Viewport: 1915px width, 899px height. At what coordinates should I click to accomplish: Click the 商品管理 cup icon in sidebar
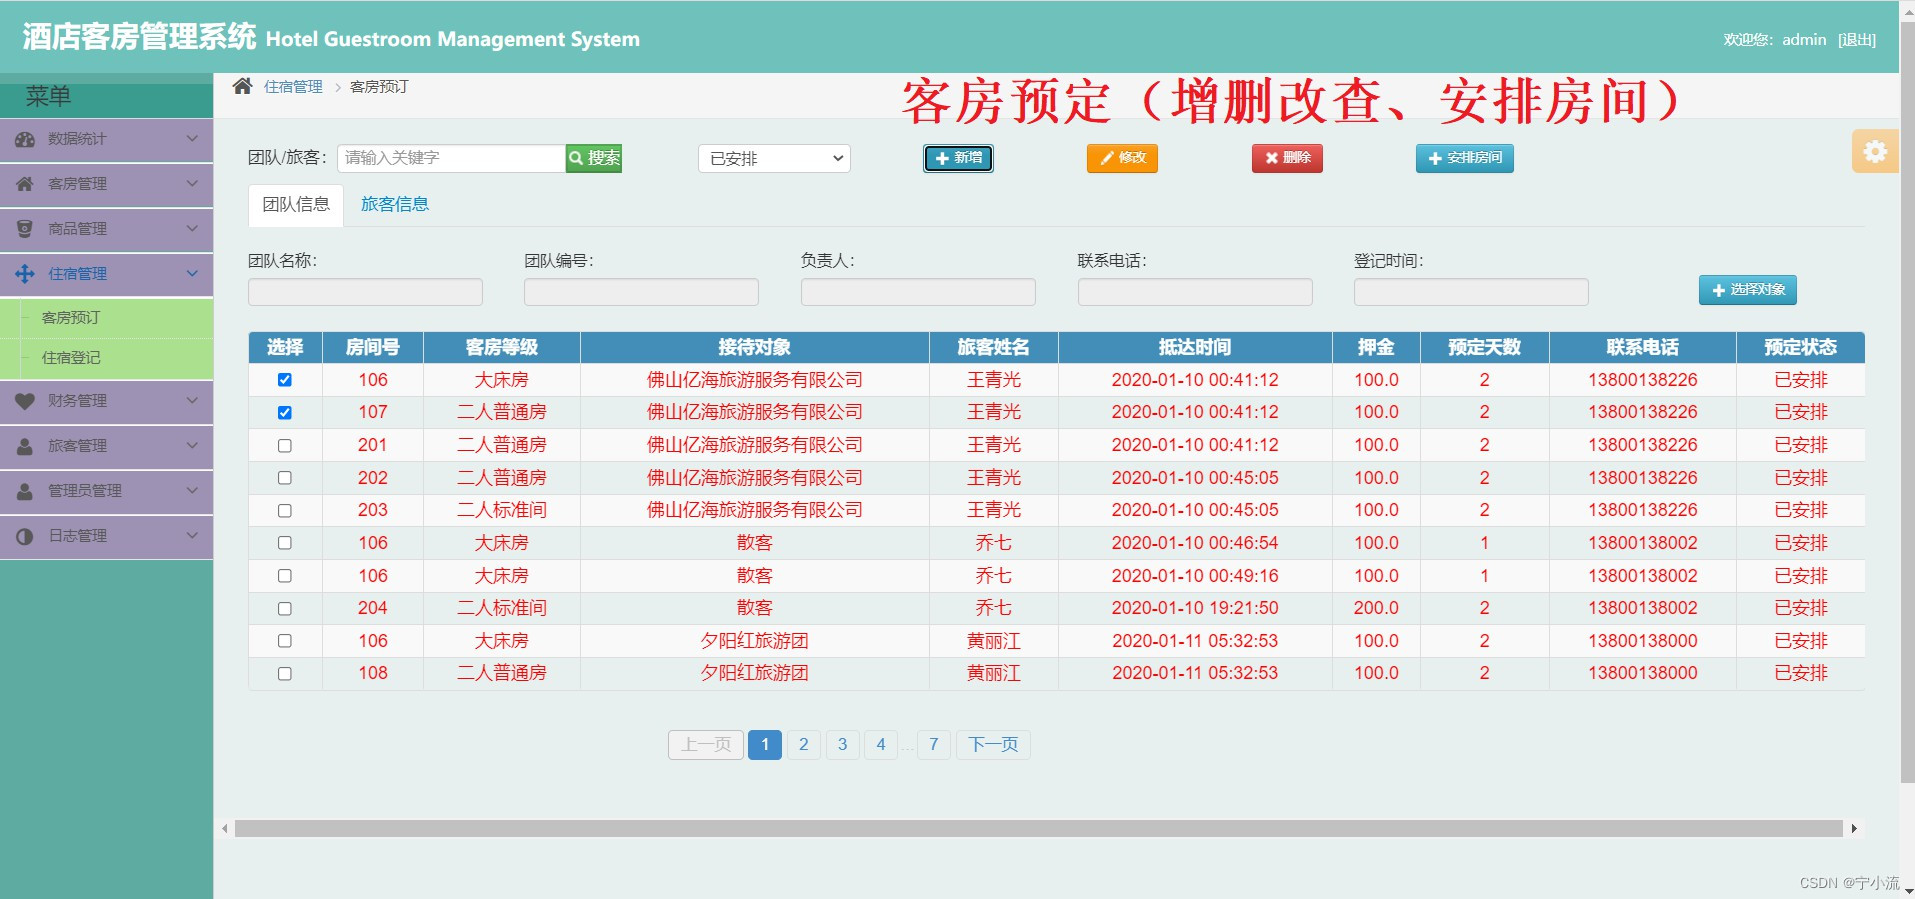(25, 229)
